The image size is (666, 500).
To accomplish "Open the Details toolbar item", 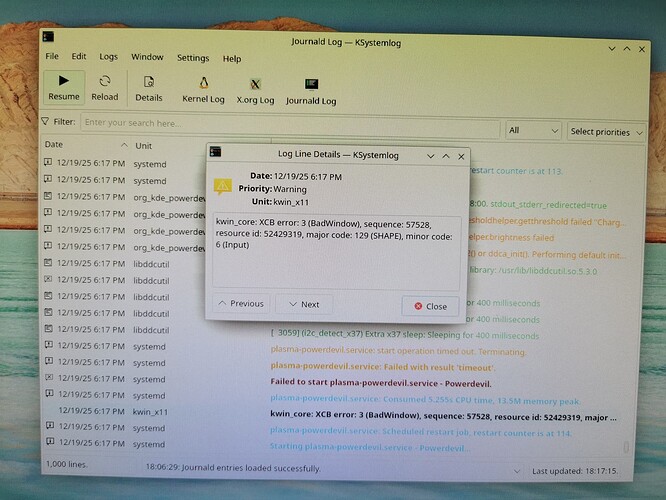I will pyautogui.click(x=149, y=89).
